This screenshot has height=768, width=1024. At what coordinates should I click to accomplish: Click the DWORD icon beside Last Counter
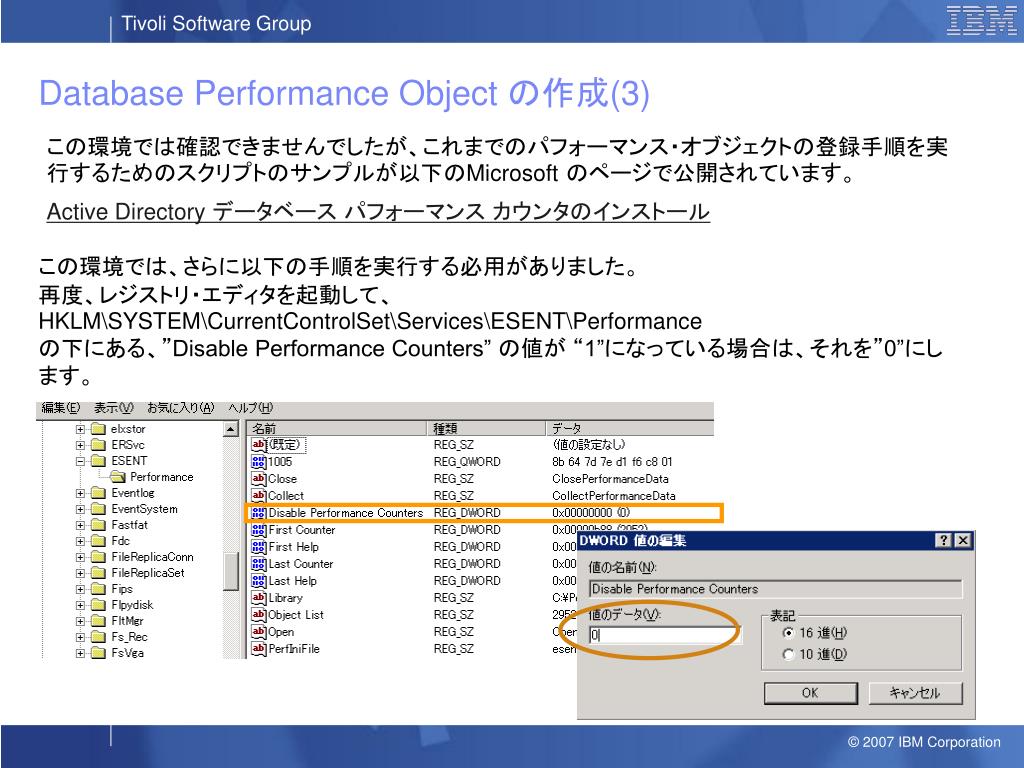pyautogui.click(x=259, y=564)
